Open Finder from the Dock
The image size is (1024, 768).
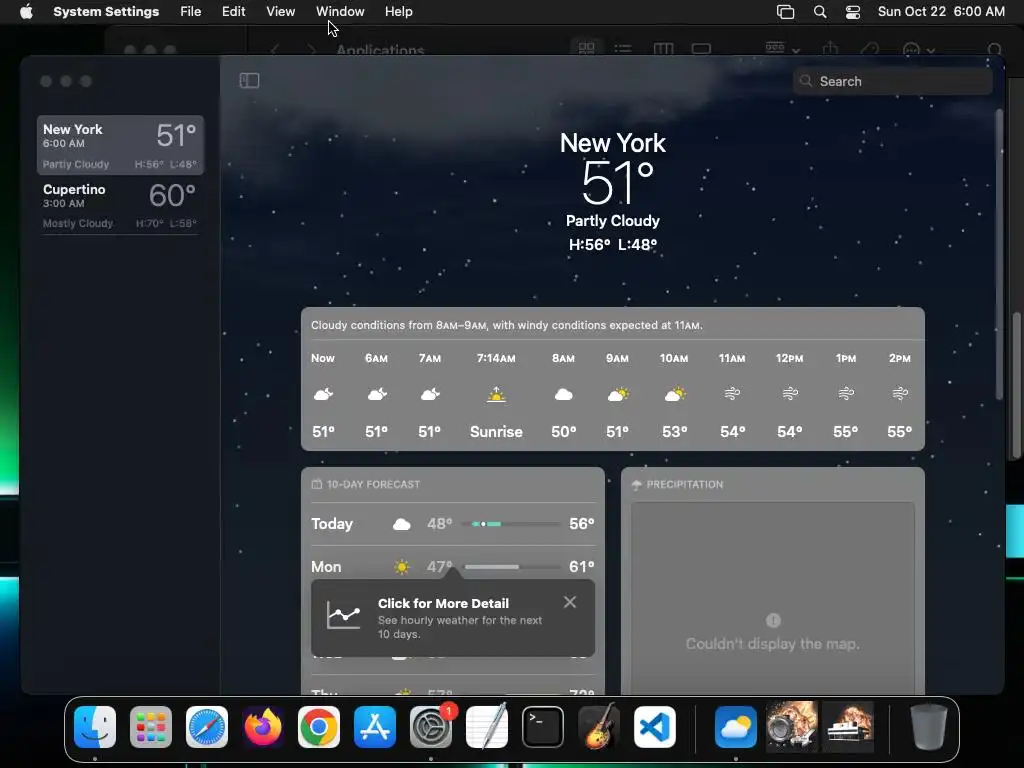[95, 727]
